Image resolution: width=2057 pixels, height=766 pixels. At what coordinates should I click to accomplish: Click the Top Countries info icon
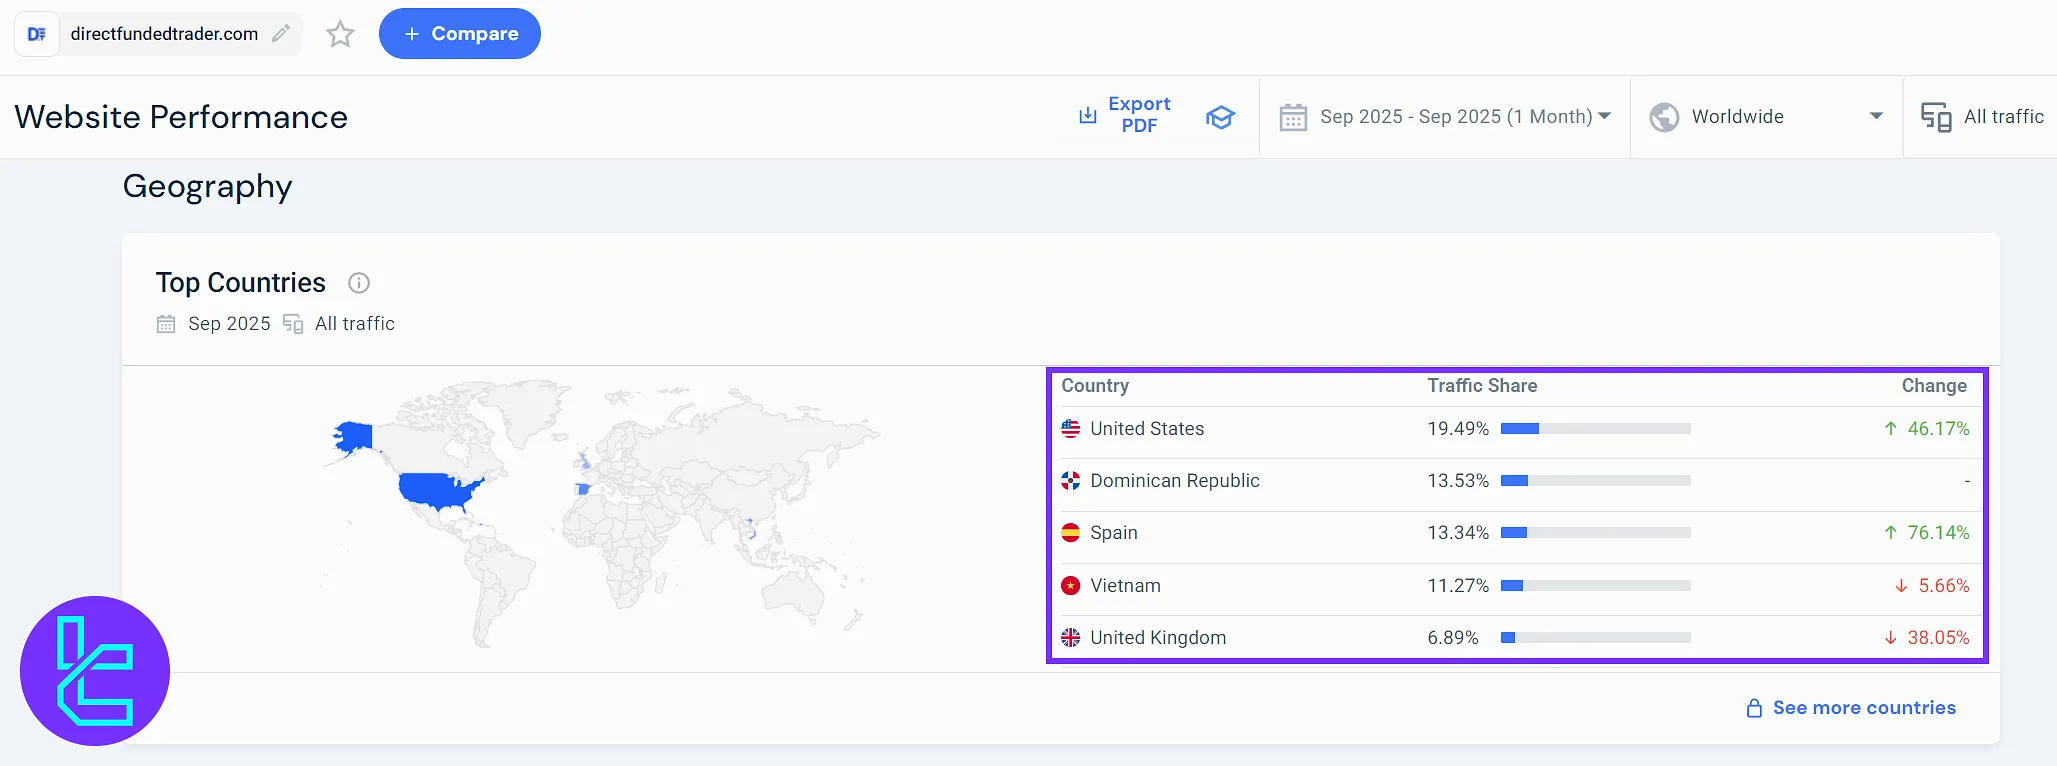[359, 283]
